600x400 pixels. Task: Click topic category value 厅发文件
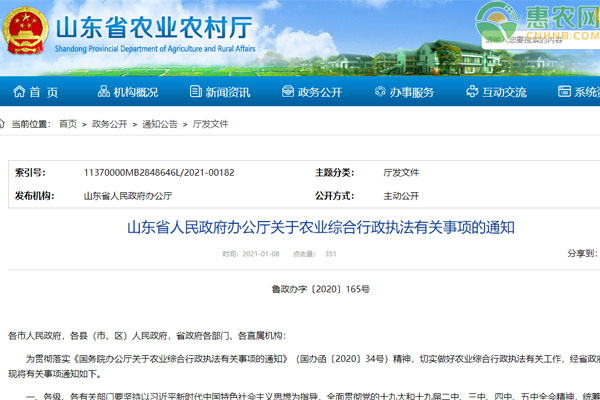(401, 173)
